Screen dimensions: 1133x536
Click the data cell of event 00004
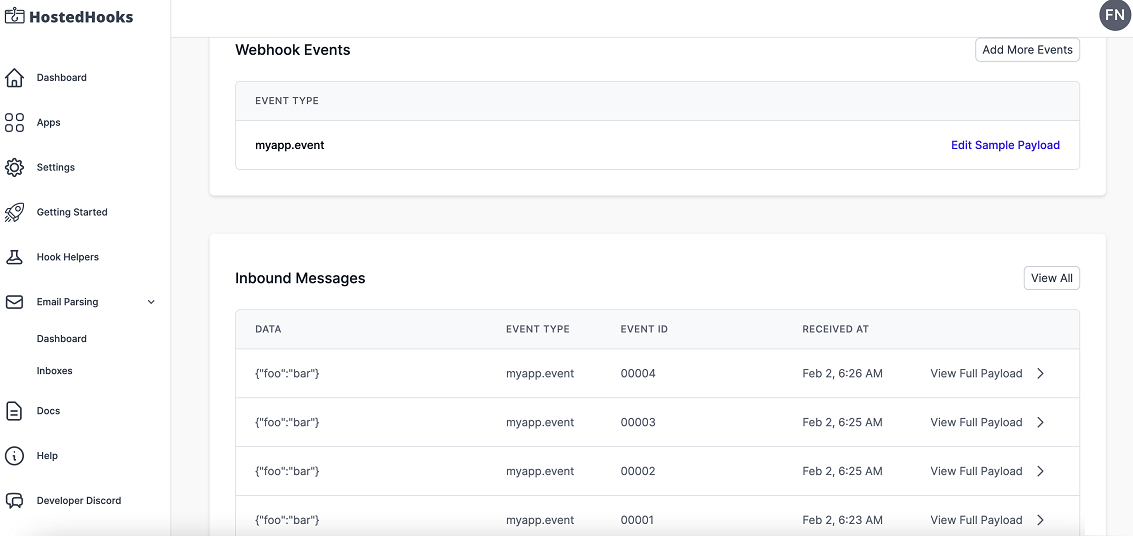[288, 373]
